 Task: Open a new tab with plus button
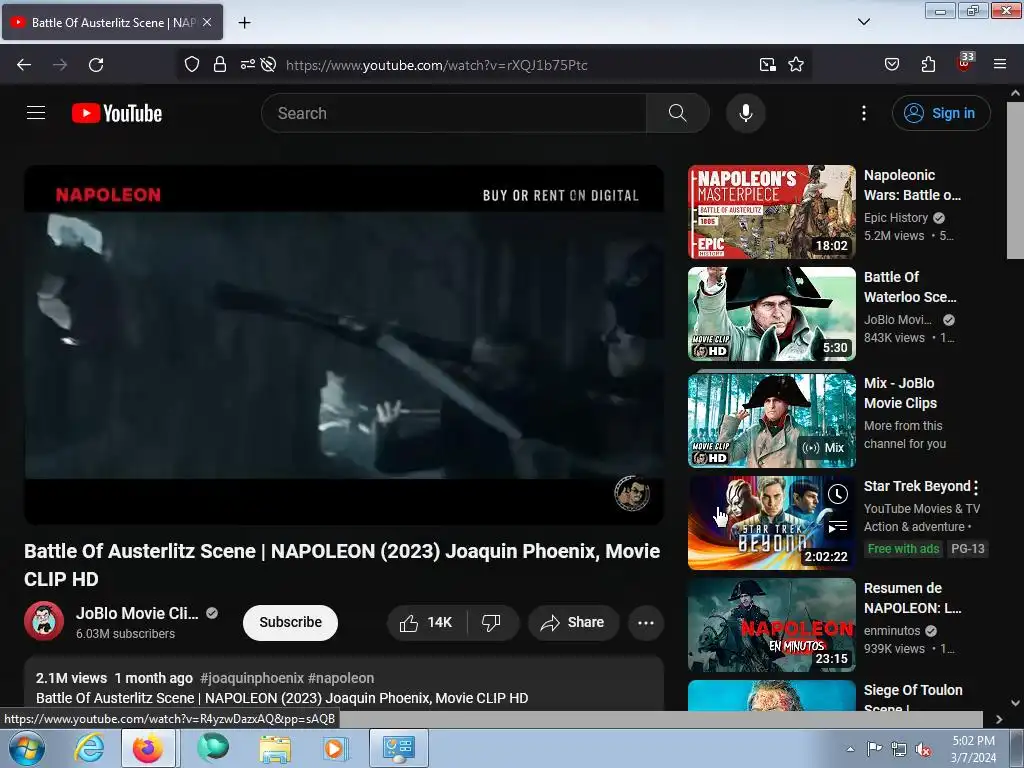(x=244, y=23)
